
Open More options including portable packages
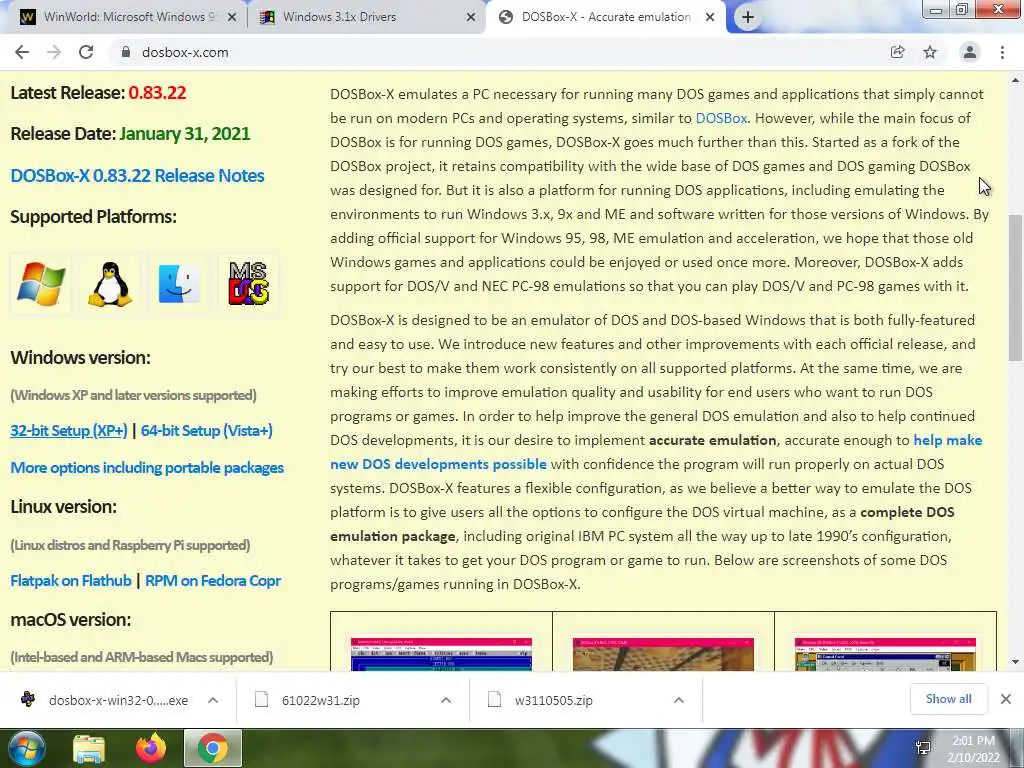tap(147, 468)
